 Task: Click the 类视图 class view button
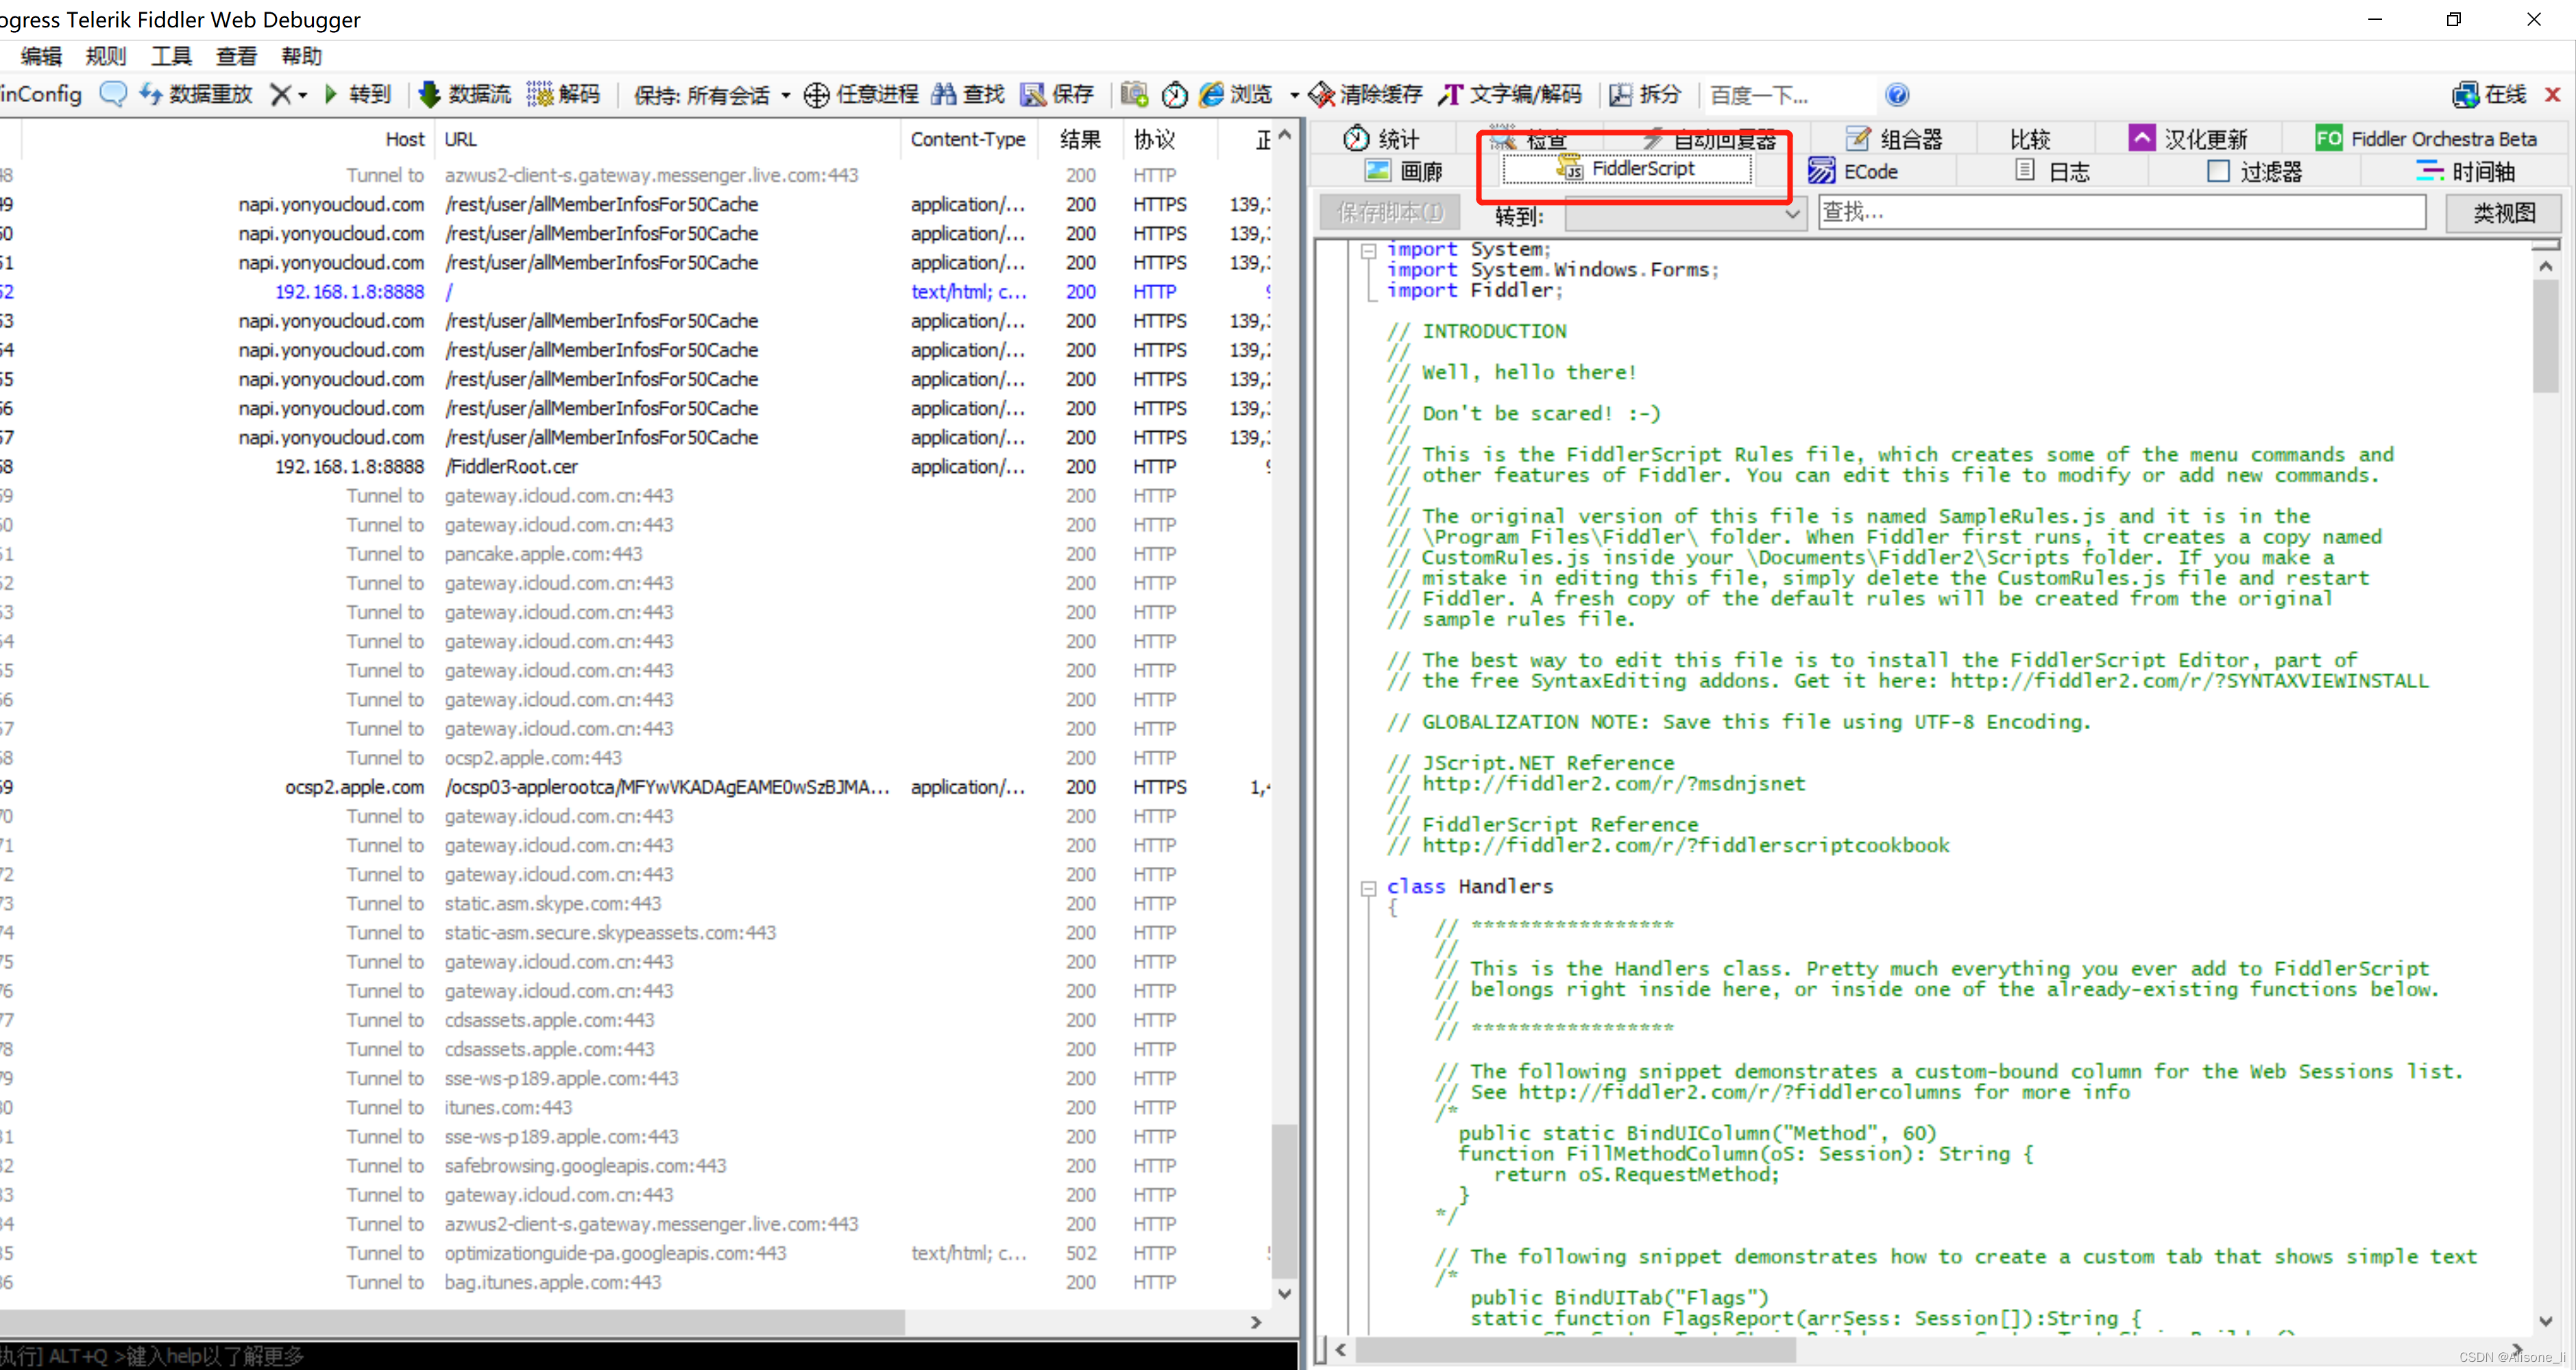coord(2504,212)
